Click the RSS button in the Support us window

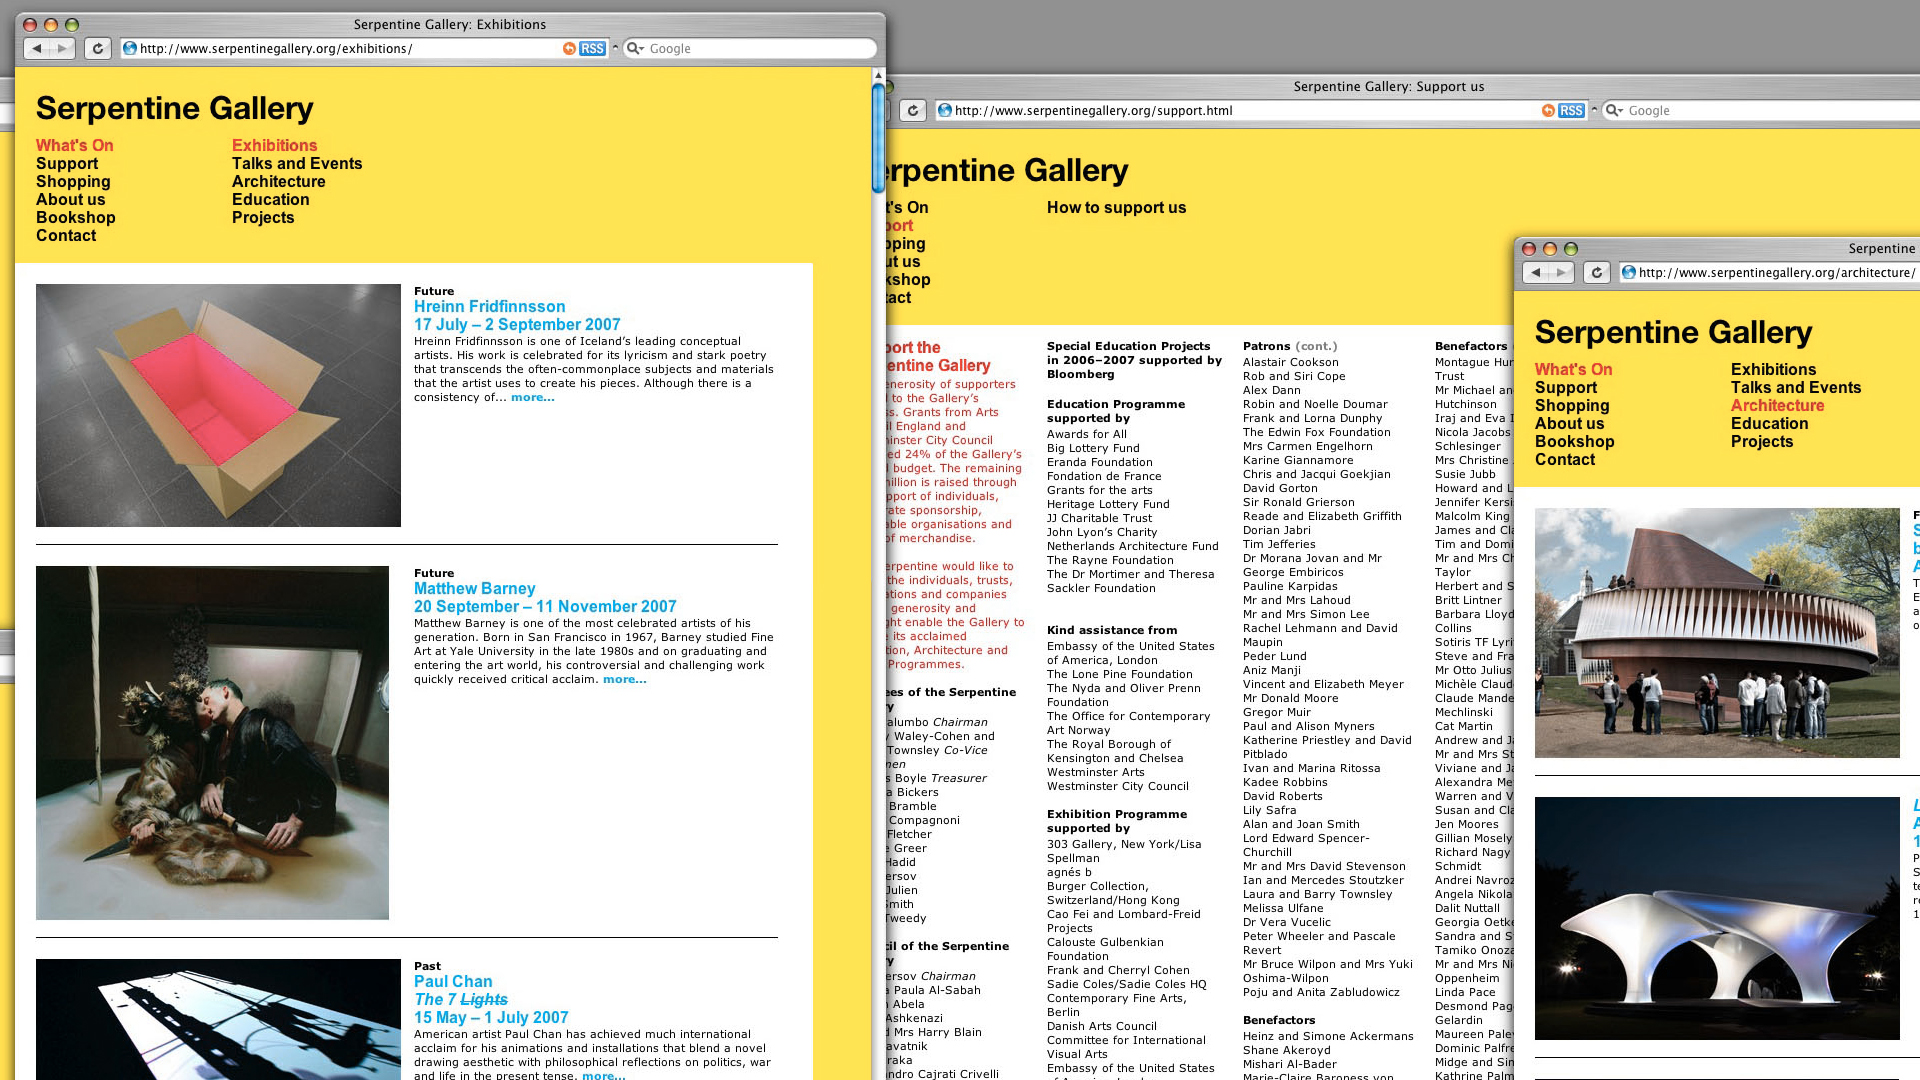pyautogui.click(x=1571, y=111)
